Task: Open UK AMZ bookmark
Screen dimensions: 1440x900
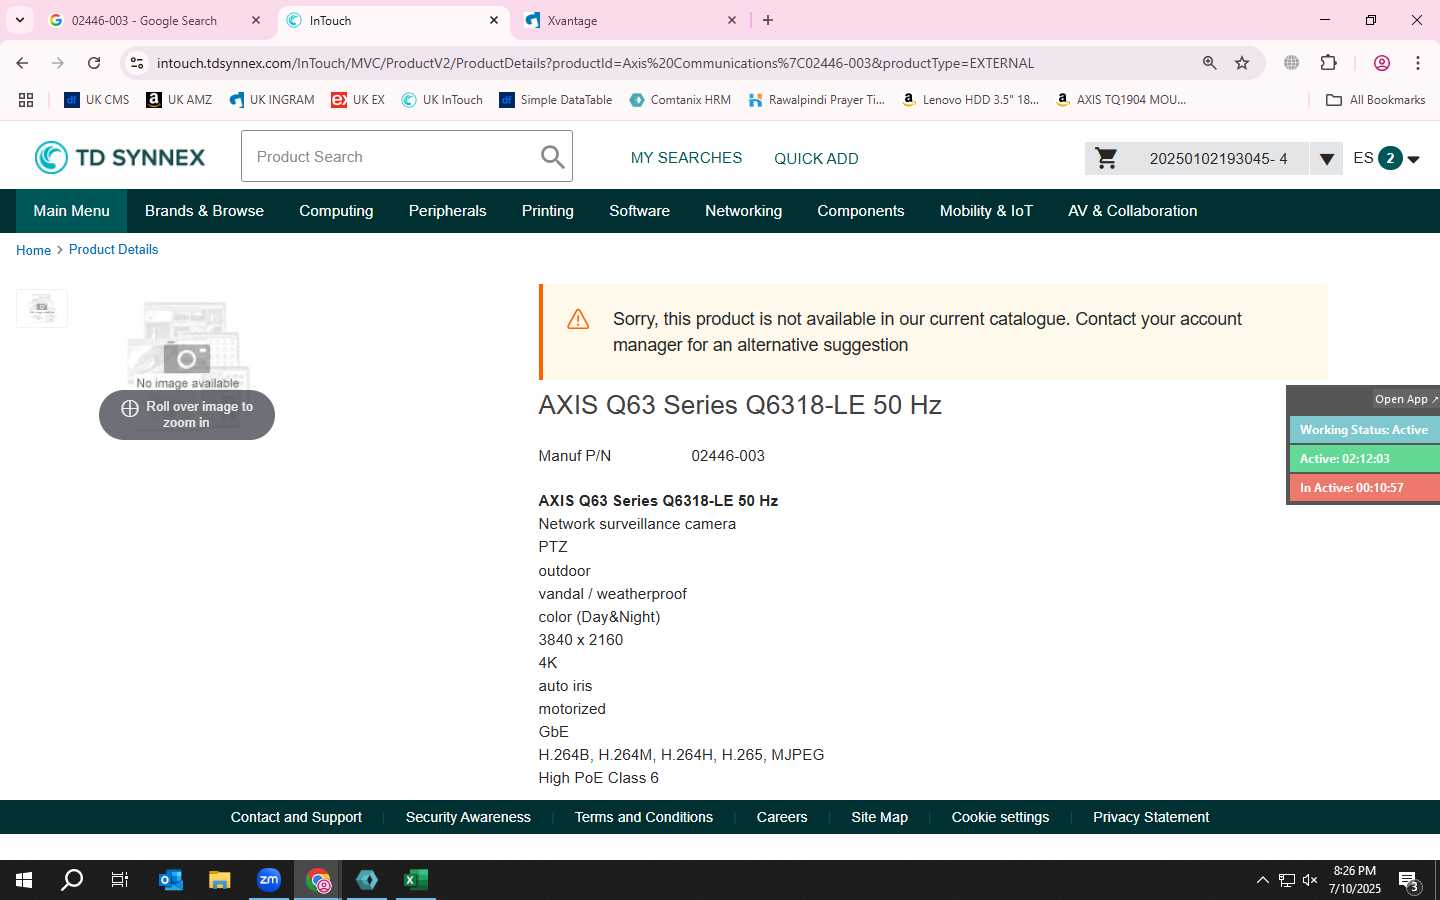Action: [179, 100]
